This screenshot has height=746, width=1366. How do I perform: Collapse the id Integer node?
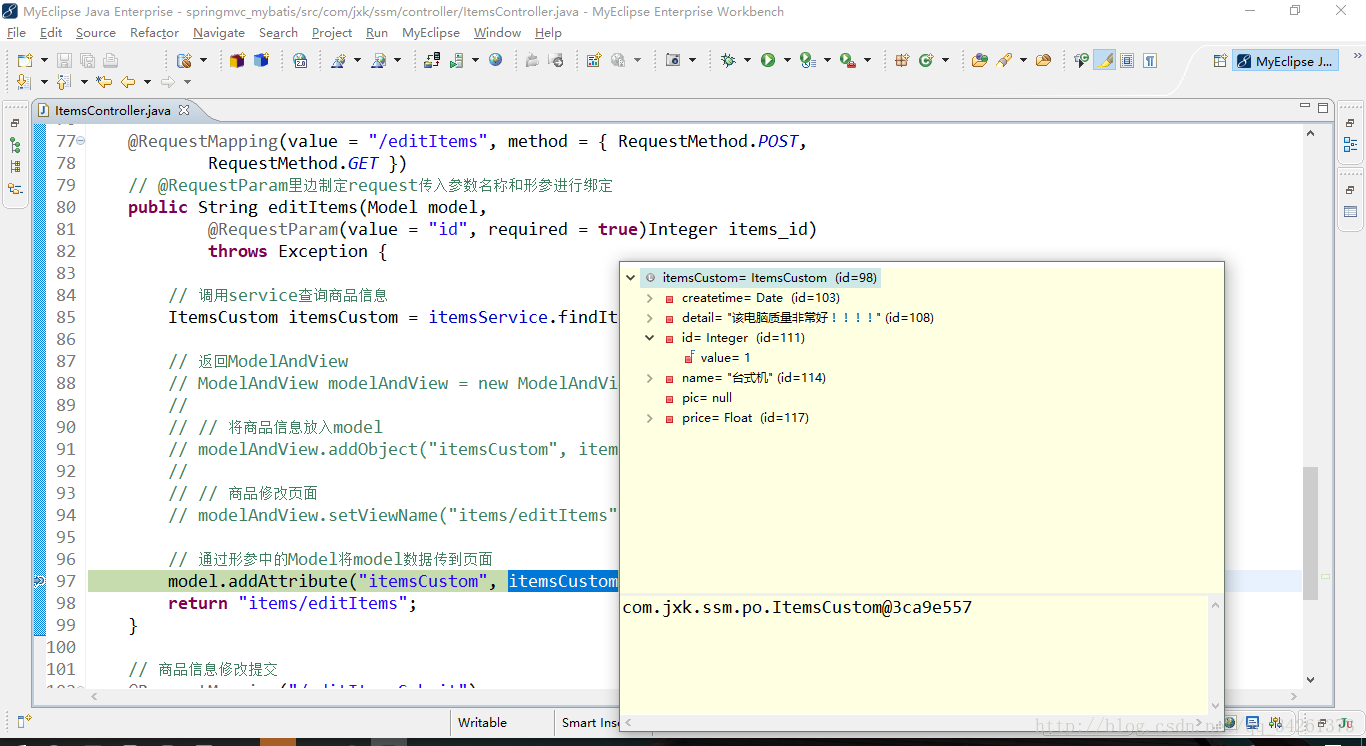(650, 338)
